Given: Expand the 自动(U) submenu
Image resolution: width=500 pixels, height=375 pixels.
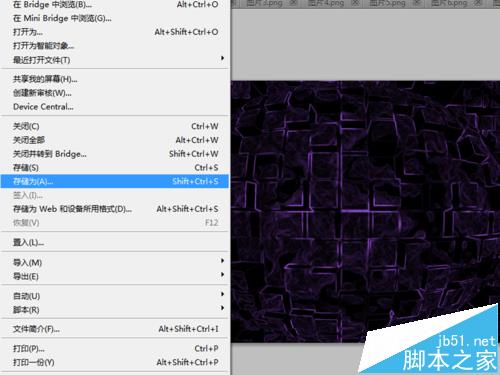Looking at the screenshot, I should click(x=115, y=296).
